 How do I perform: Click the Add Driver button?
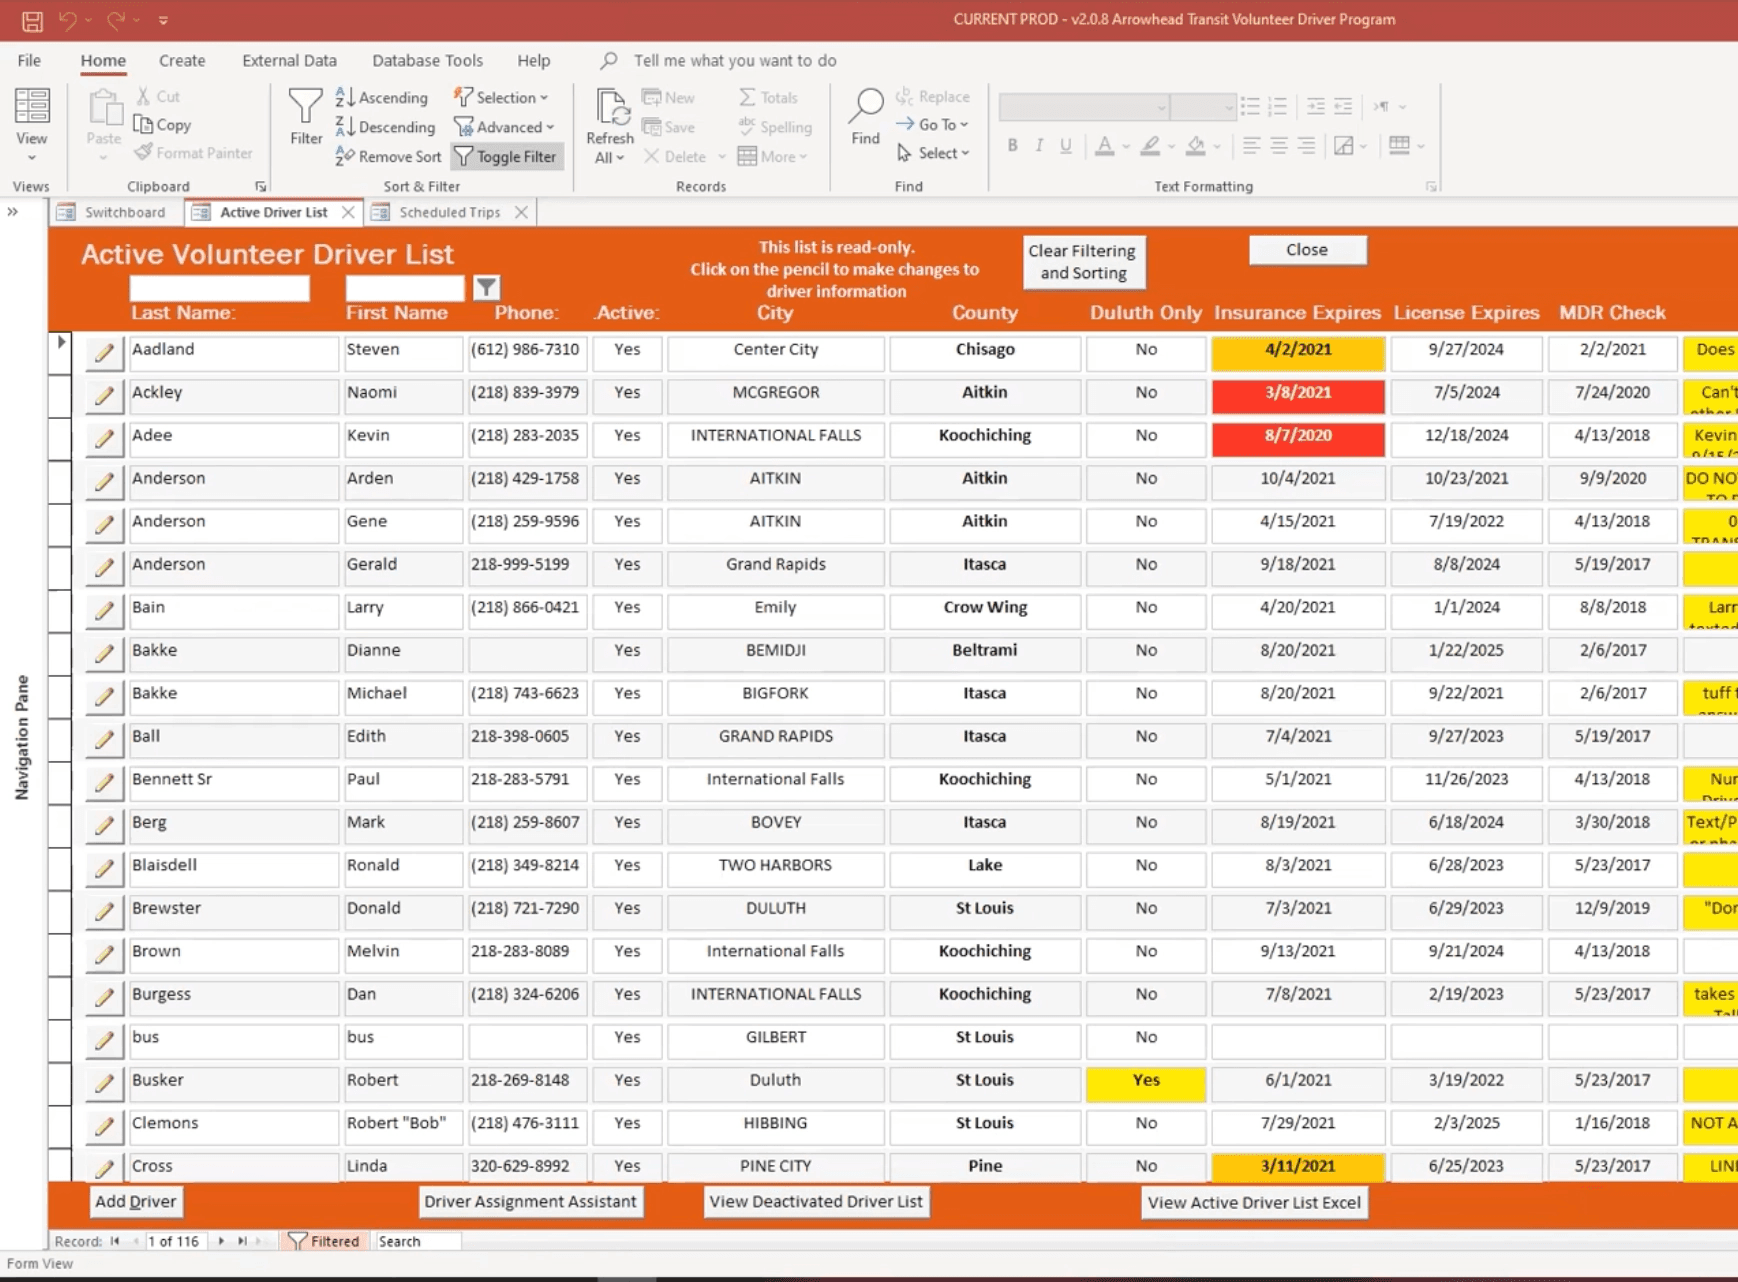coord(135,1202)
